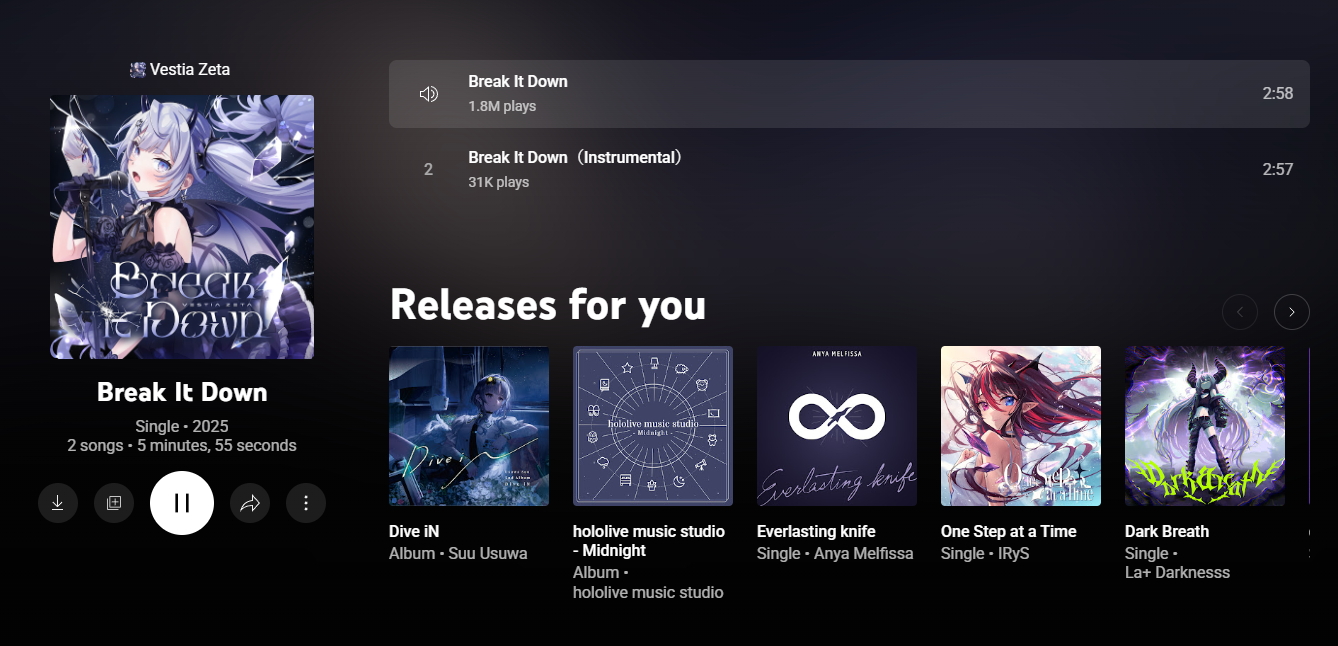The image size is (1338, 646).
Task: Select track number 2 in the list
Action: pyautogui.click(x=428, y=170)
